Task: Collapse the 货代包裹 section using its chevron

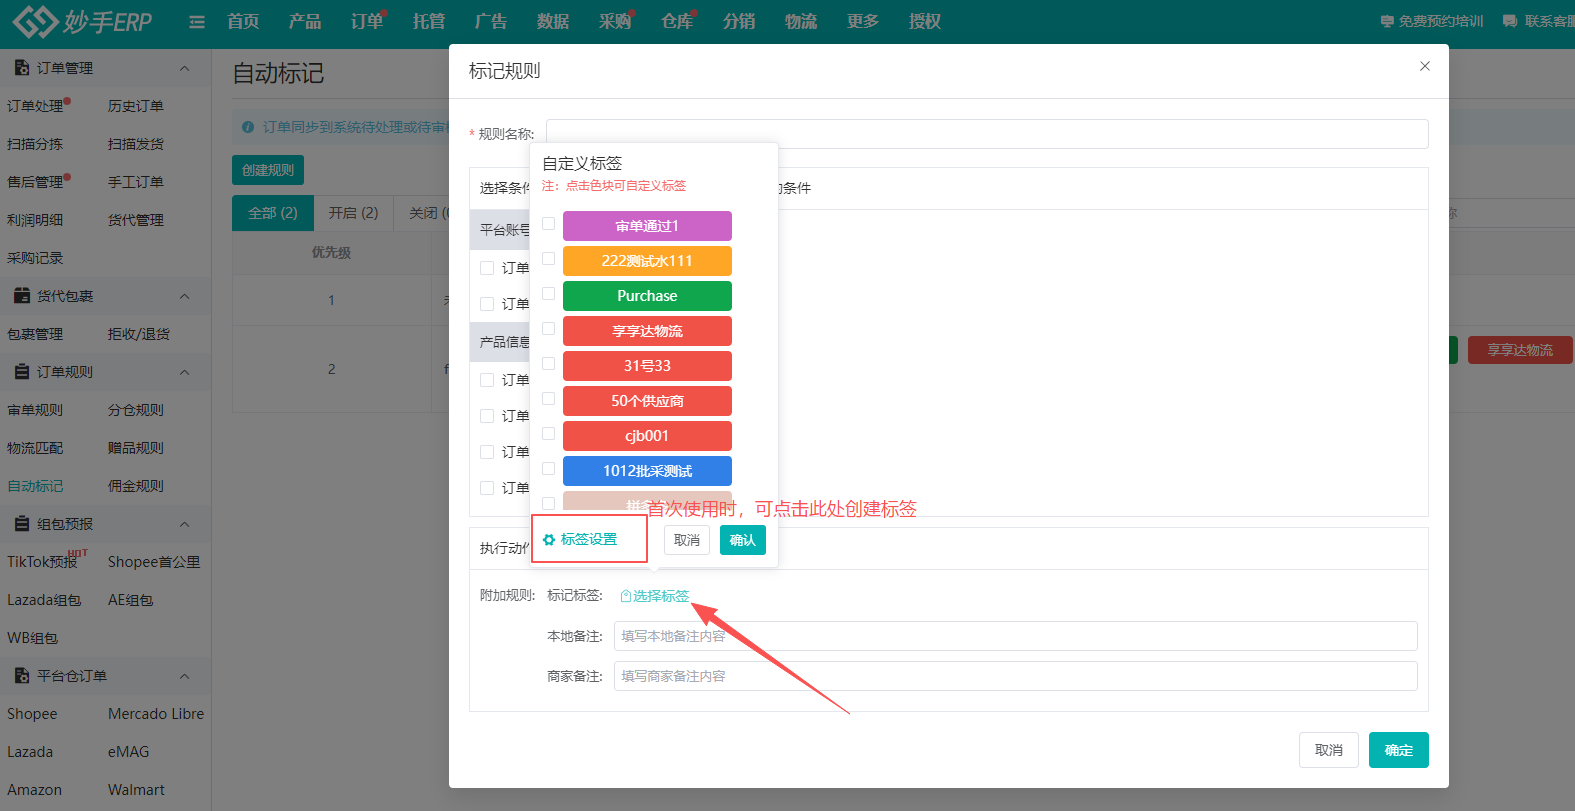Action: [x=184, y=296]
